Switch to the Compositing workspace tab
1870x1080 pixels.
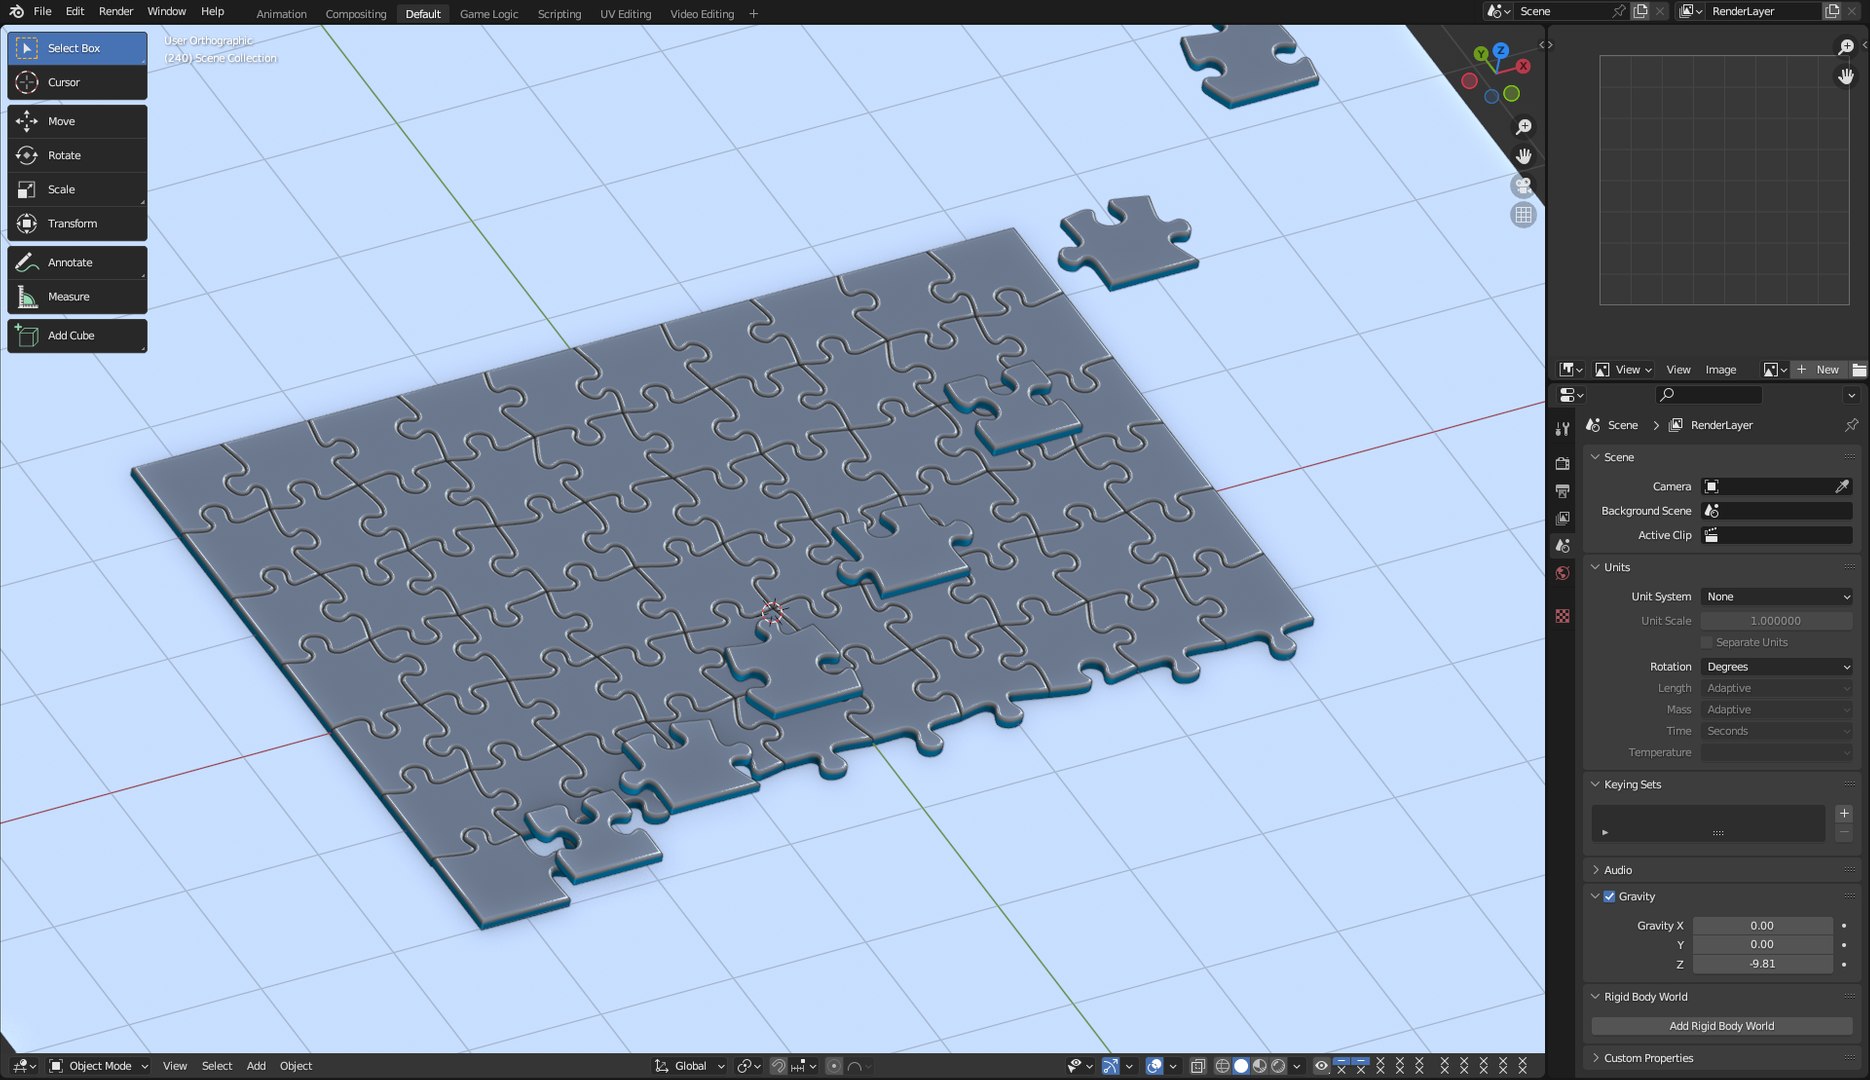tap(356, 14)
